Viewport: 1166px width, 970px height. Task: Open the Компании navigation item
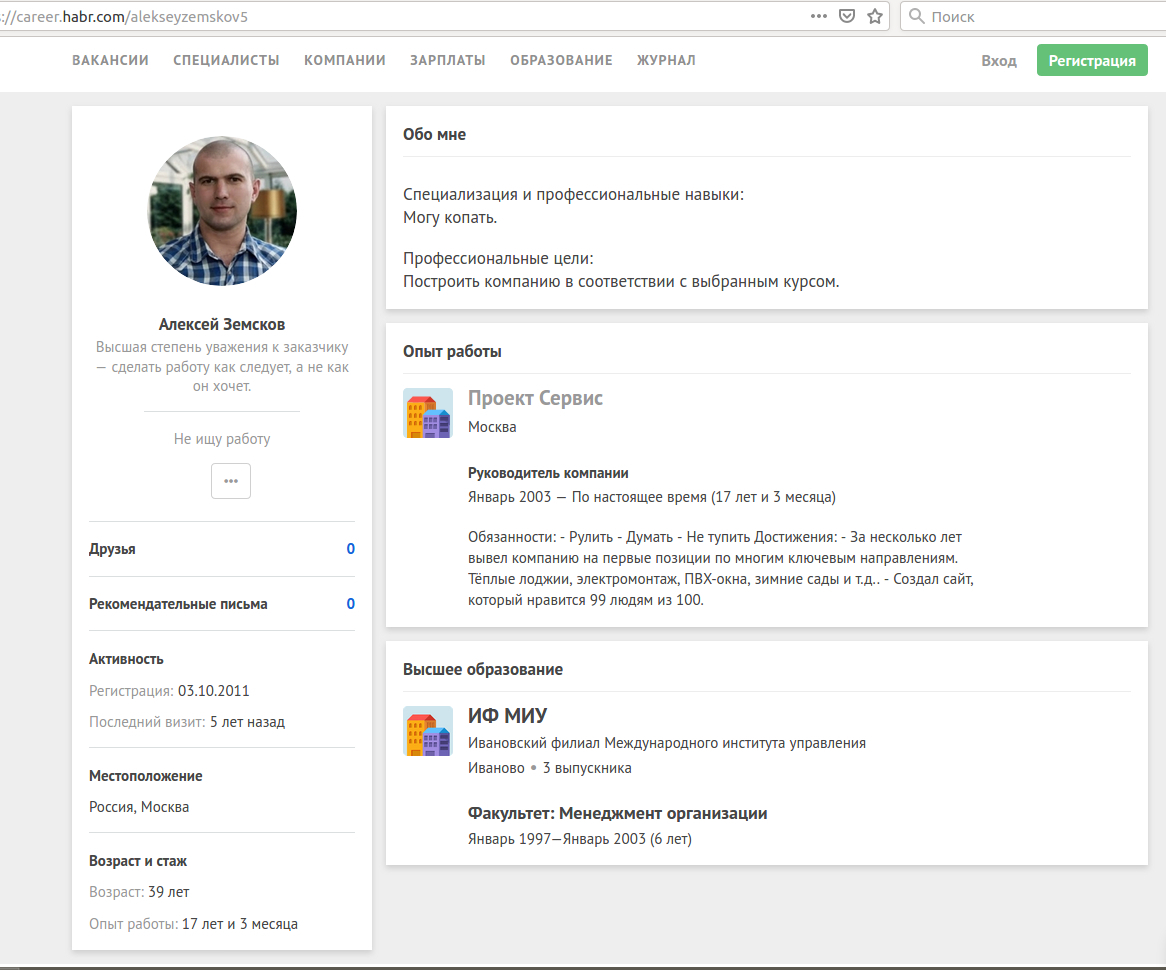[x=345, y=60]
